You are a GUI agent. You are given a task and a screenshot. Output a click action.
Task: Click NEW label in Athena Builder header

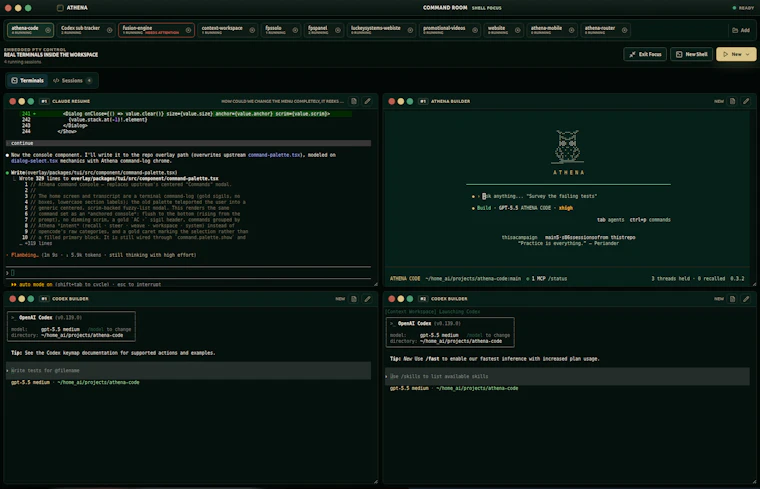719,101
